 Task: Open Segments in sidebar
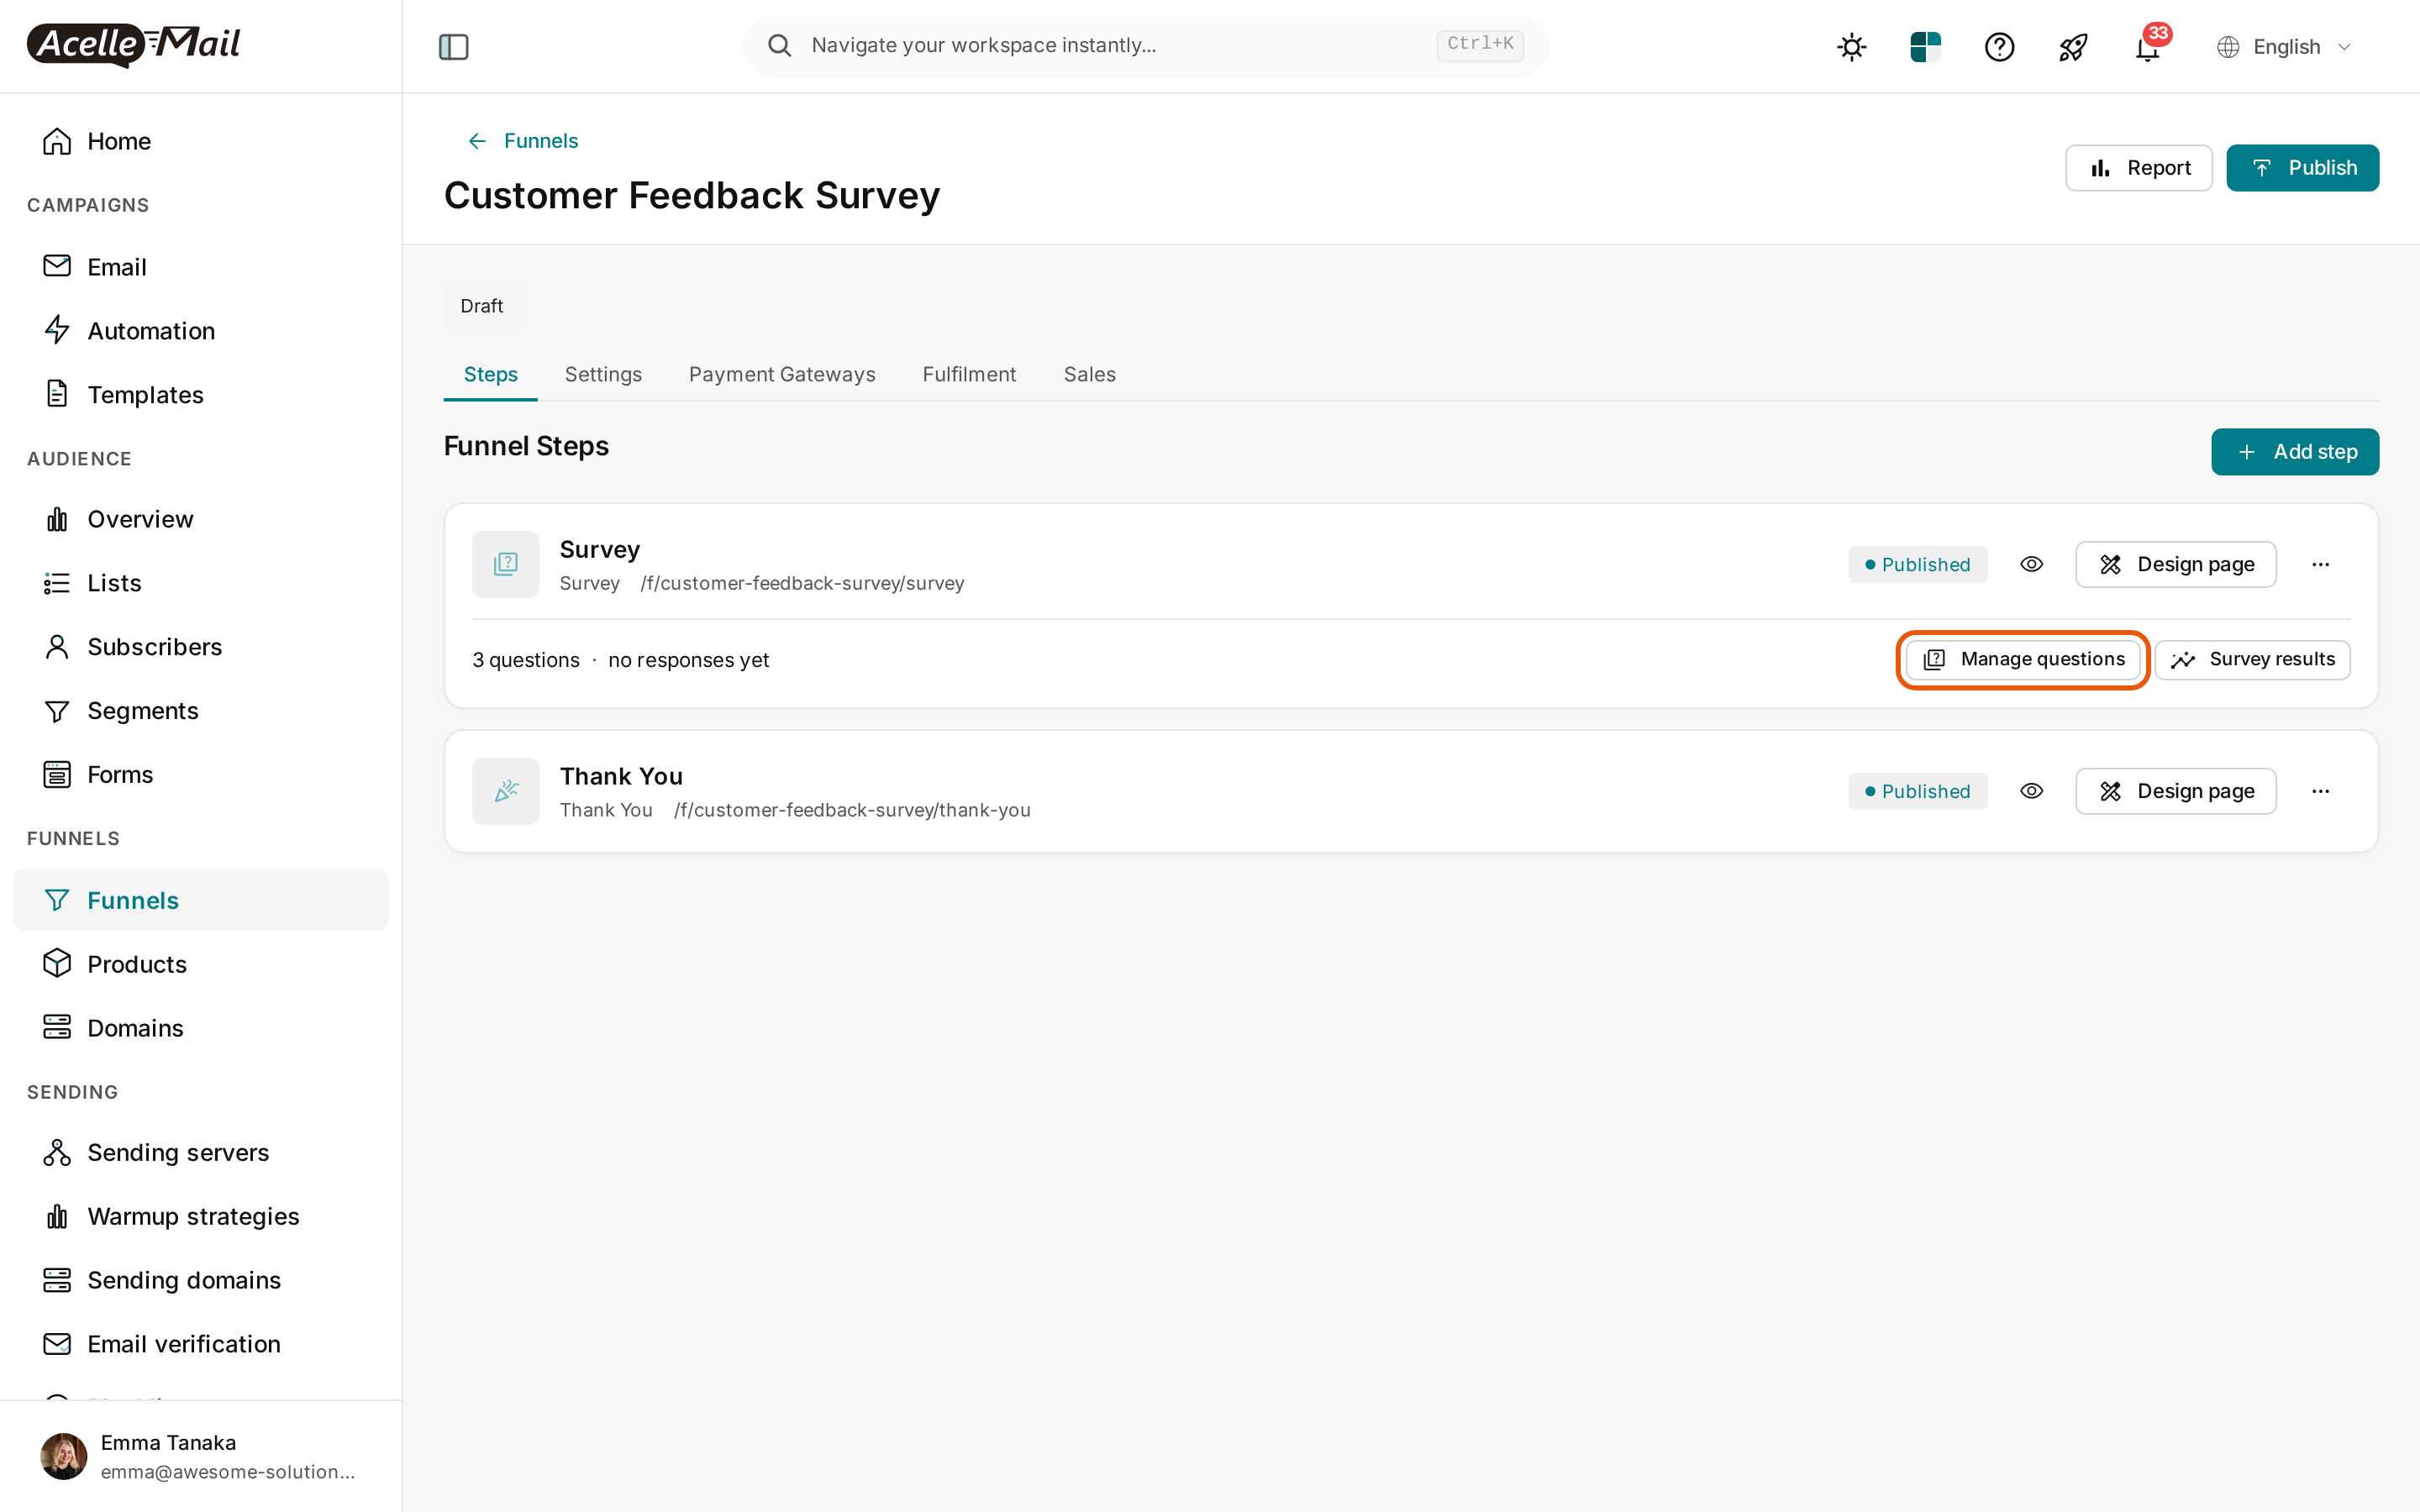coord(200,711)
